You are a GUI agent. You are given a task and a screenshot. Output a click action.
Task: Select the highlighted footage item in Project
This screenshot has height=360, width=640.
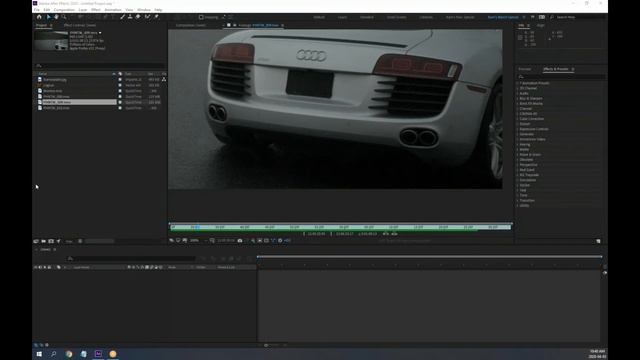point(76,102)
